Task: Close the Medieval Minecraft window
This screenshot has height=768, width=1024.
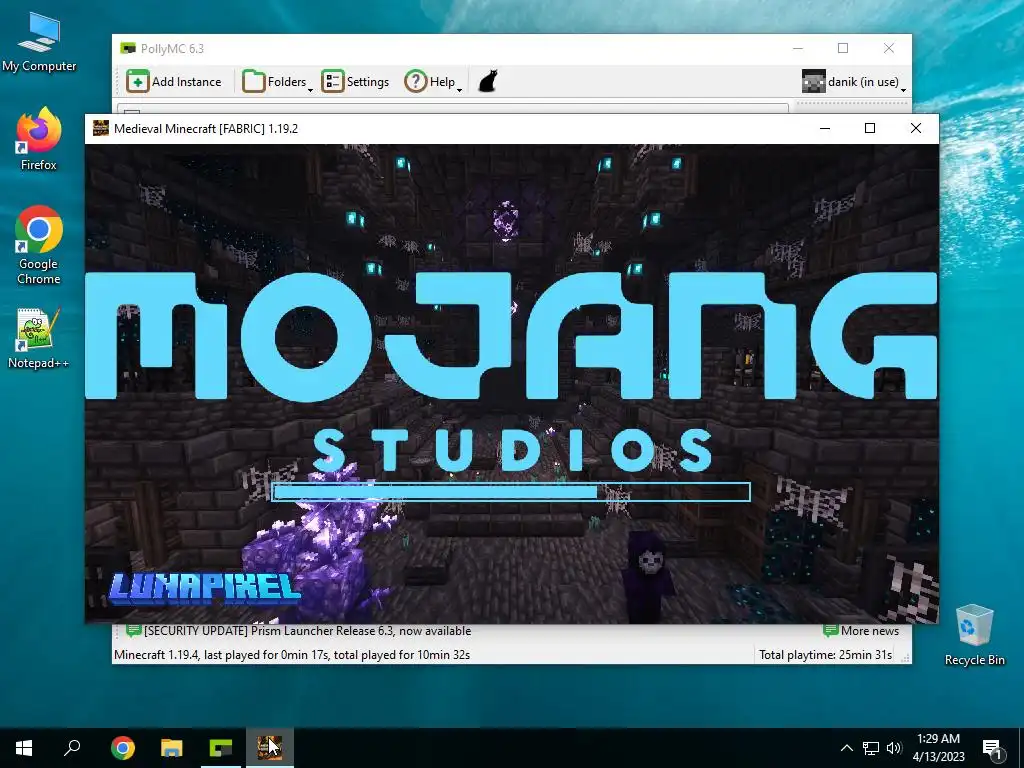Action: coord(916,128)
